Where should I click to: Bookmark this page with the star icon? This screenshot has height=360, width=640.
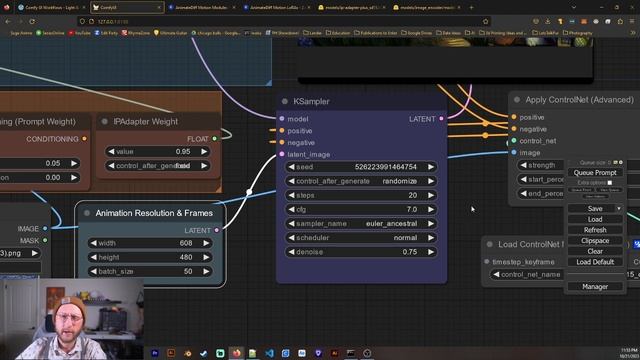tap(485, 21)
